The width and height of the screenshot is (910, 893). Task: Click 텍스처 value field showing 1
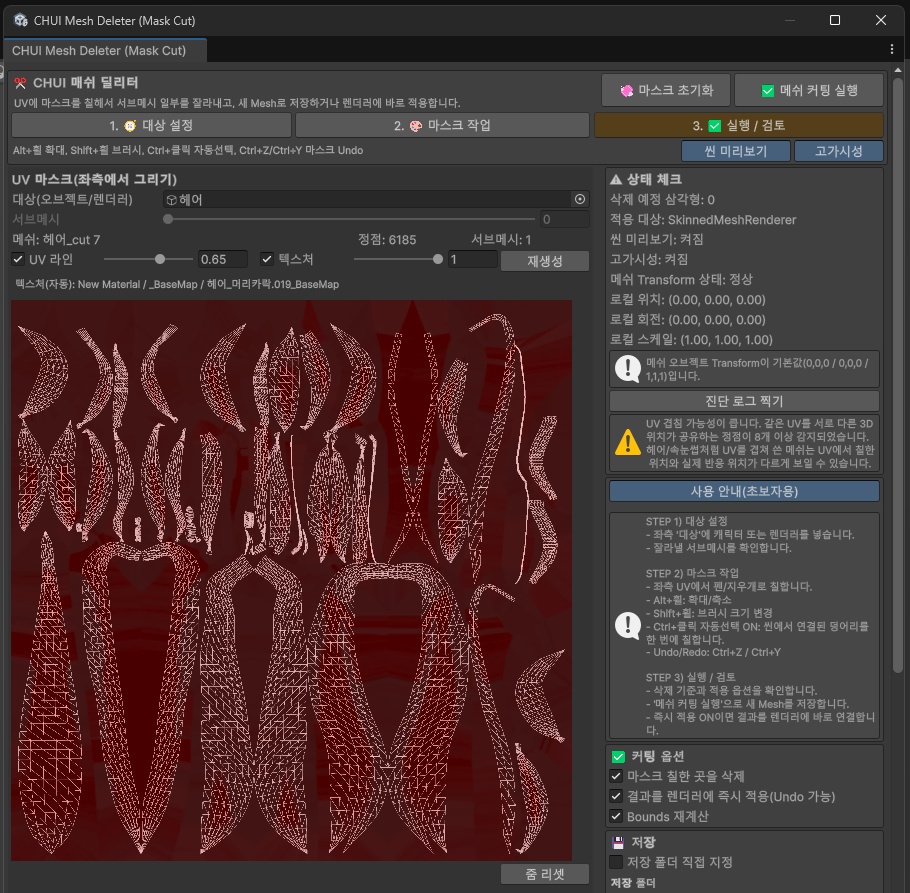[472, 259]
